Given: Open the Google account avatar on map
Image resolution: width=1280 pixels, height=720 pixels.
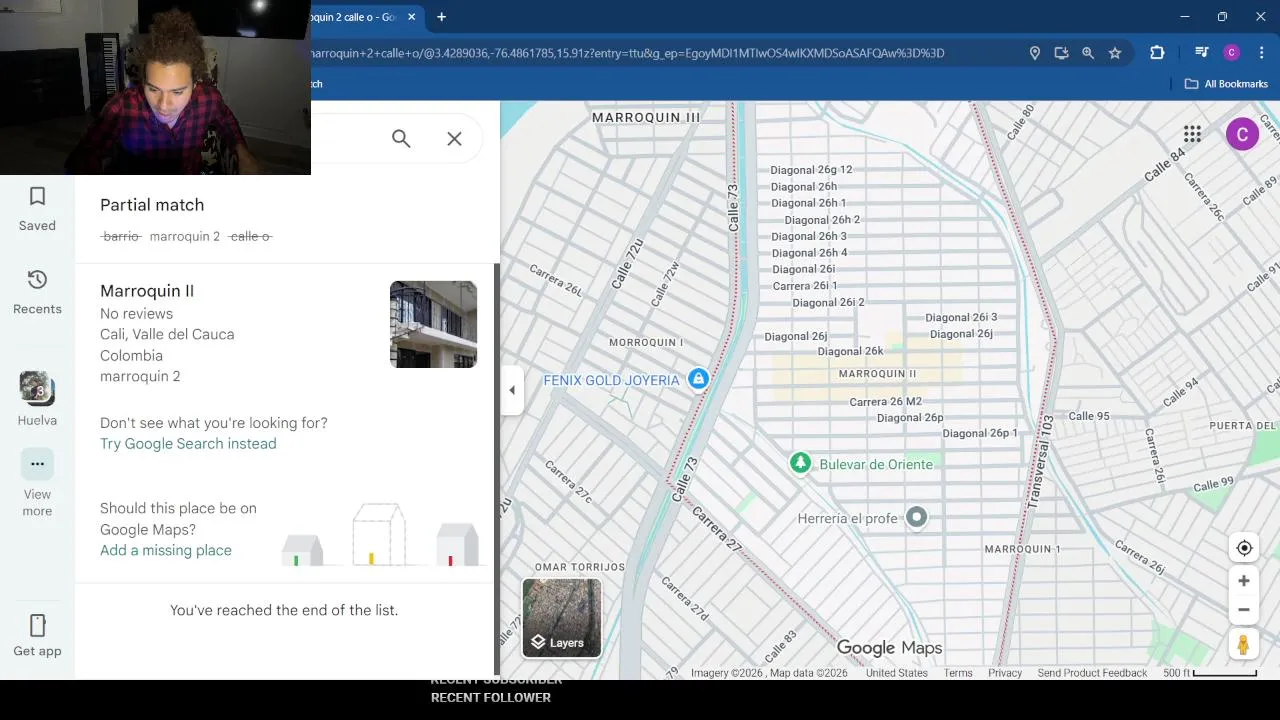Looking at the screenshot, I should tap(1242, 134).
